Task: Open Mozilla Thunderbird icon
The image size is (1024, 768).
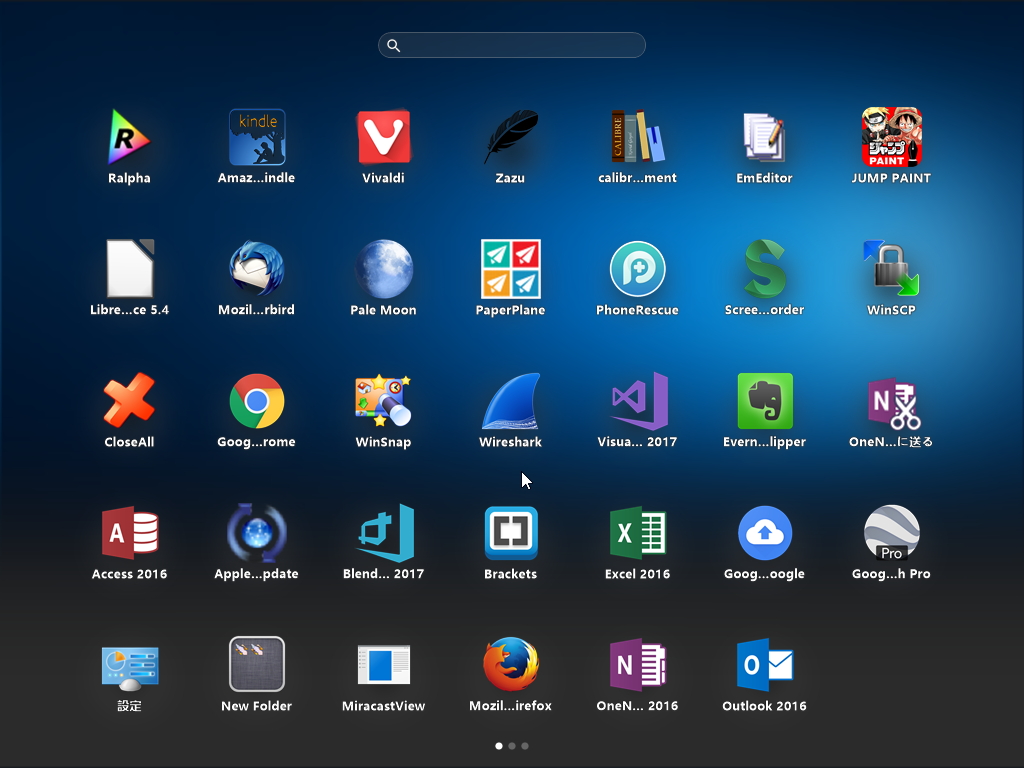Action: [257, 268]
